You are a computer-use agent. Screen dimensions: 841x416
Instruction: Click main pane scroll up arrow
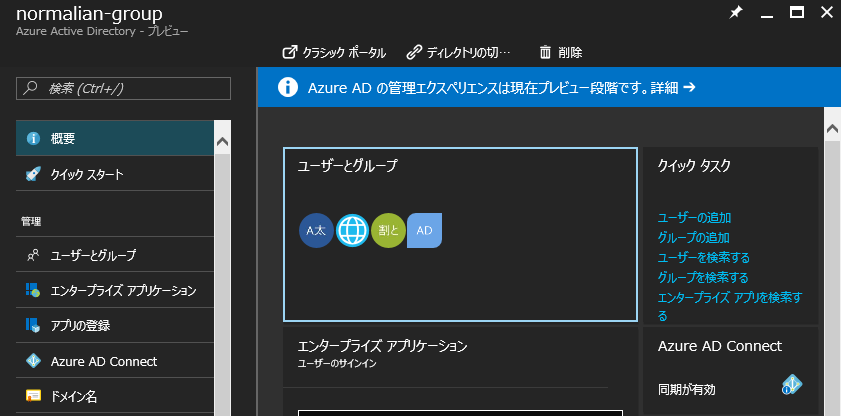(x=832, y=129)
